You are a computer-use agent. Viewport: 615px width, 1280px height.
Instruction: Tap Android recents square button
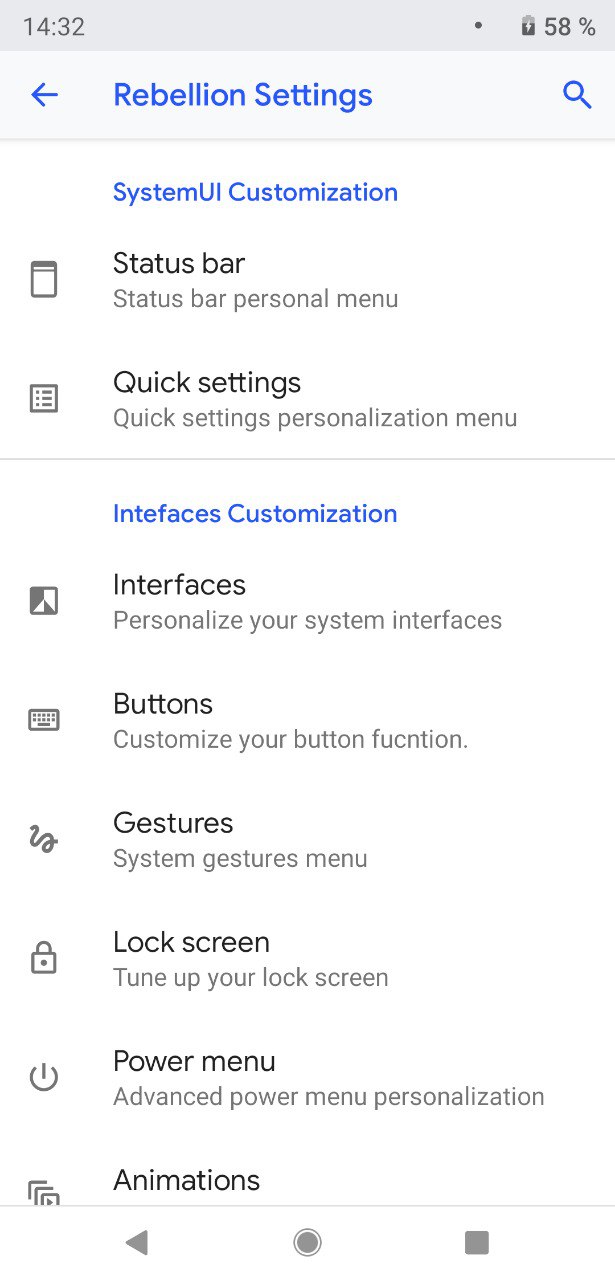(x=477, y=1242)
